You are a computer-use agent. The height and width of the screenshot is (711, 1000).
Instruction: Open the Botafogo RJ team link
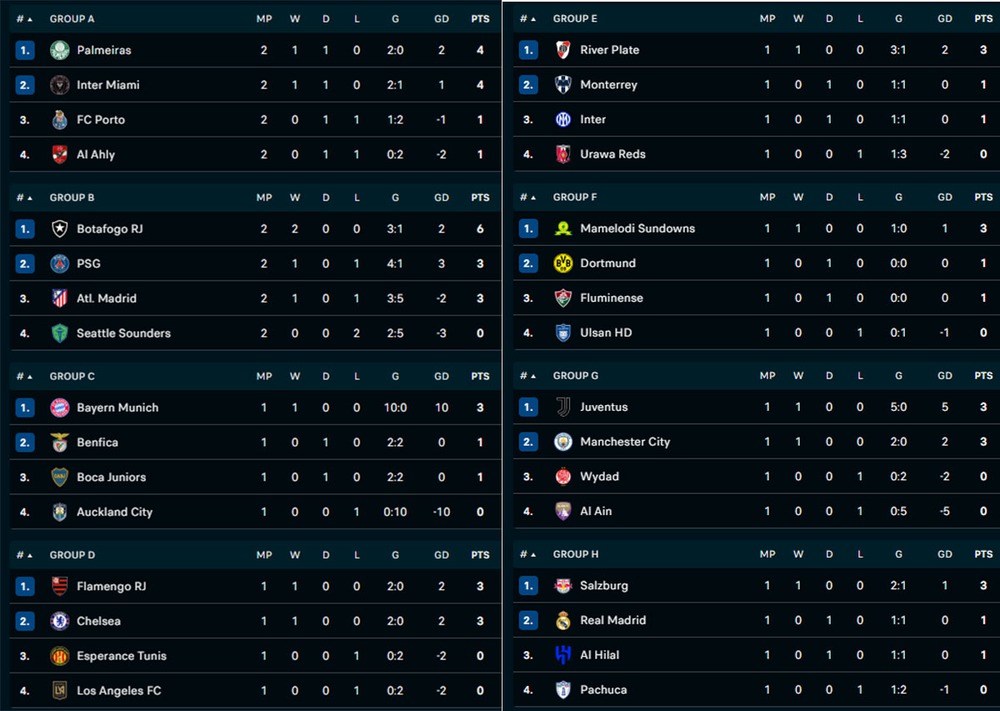pyautogui.click(x=110, y=229)
